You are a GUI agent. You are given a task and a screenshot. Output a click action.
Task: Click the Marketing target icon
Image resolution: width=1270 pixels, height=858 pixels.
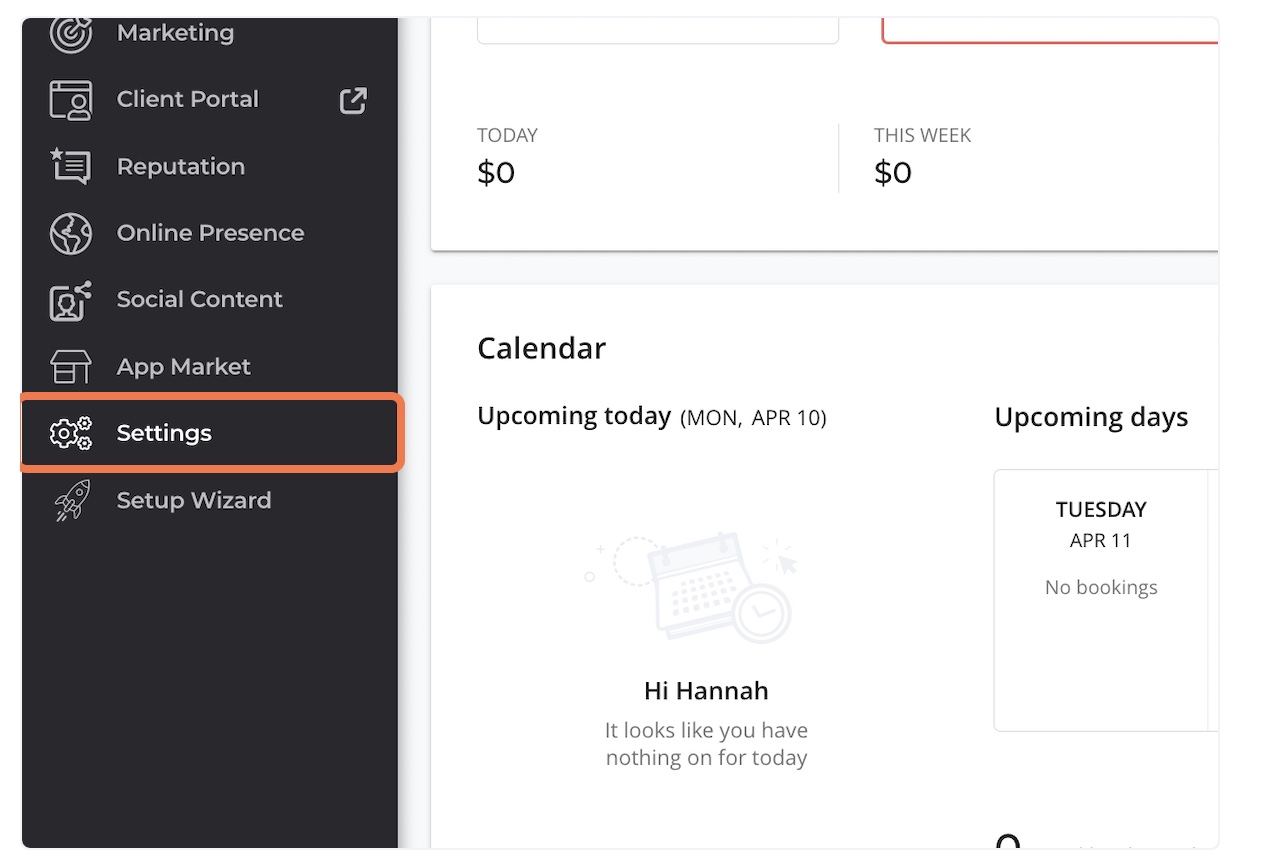[x=71, y=35]
